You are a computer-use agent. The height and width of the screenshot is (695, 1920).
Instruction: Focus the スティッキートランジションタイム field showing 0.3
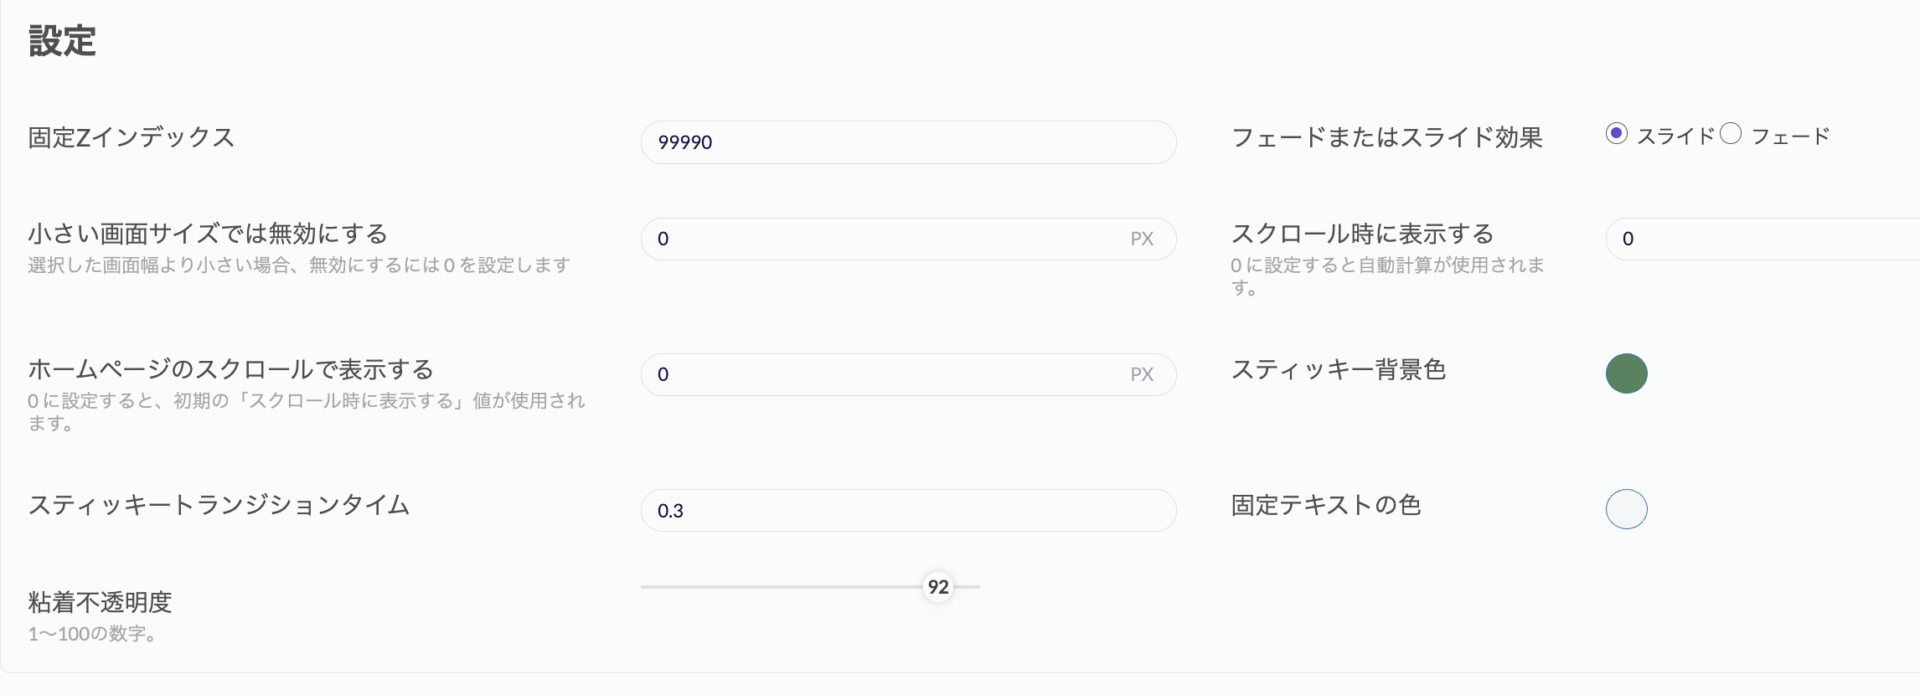point(908,510)
